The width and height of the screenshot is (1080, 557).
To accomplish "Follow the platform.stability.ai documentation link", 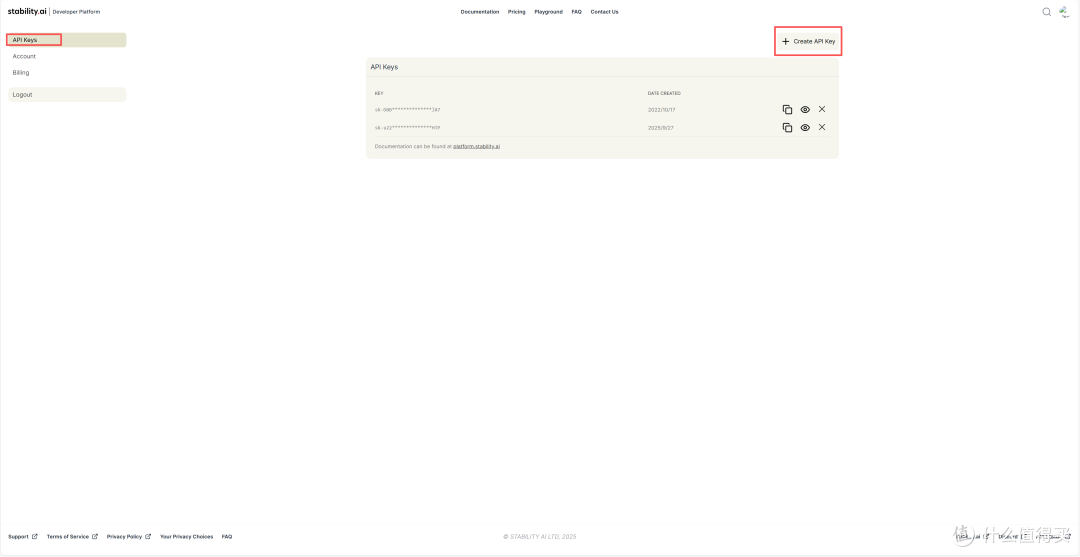I will [x=477, y=146].
